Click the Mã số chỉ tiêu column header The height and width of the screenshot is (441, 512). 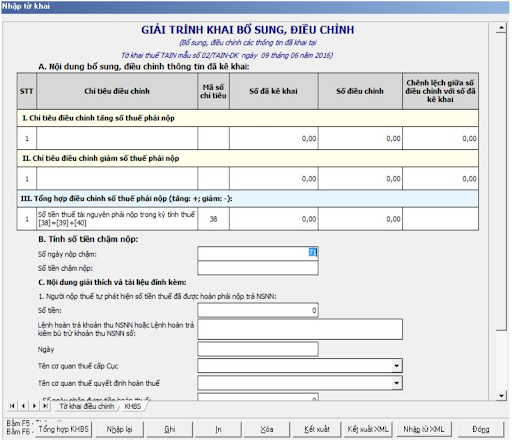pos(213,91)
